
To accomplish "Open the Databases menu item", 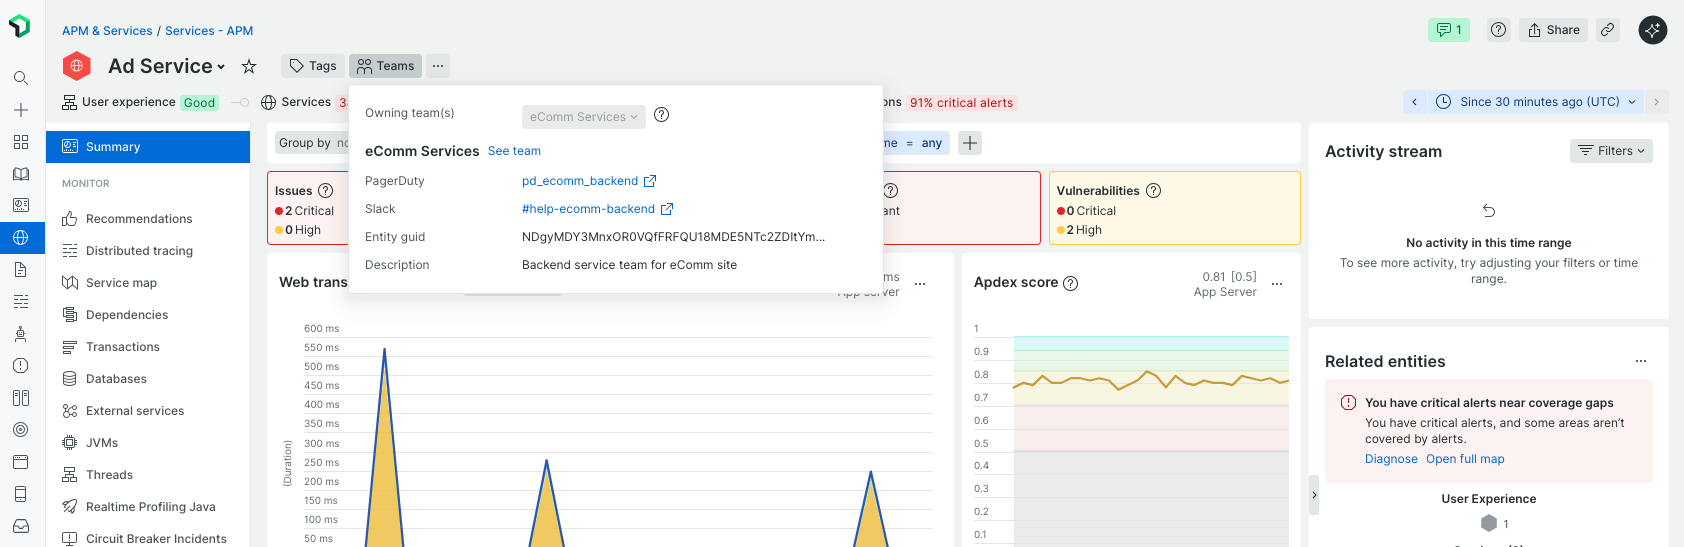I will [x=116, y=379].
